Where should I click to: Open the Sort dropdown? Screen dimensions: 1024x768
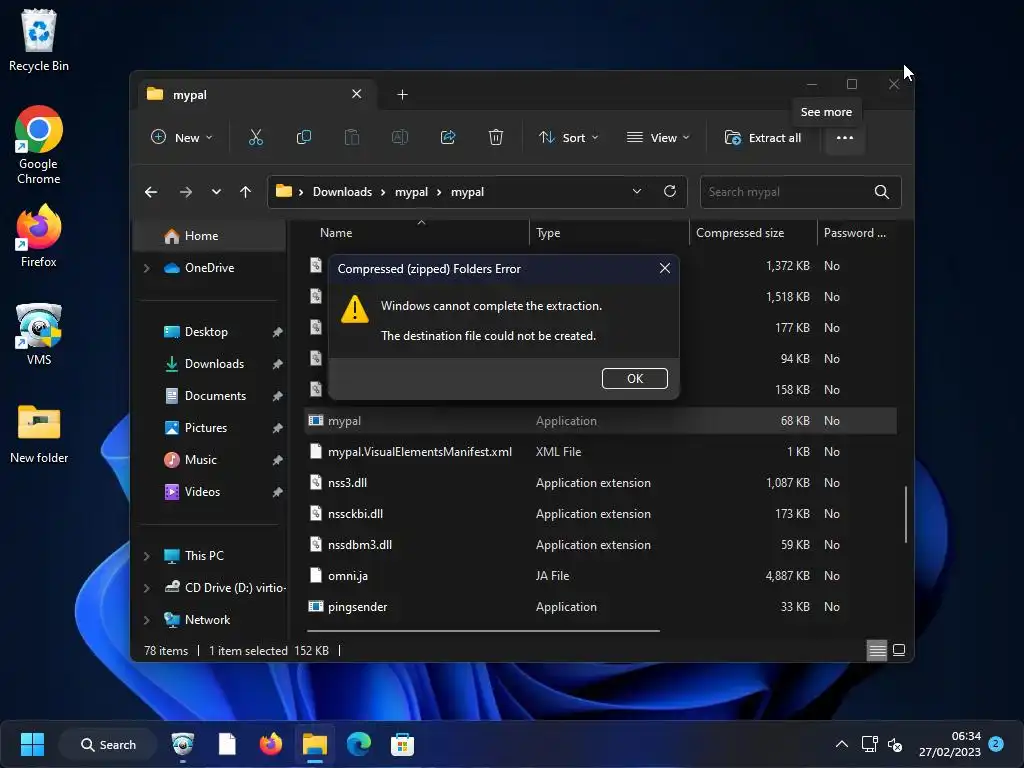click(x=569, y=138)
